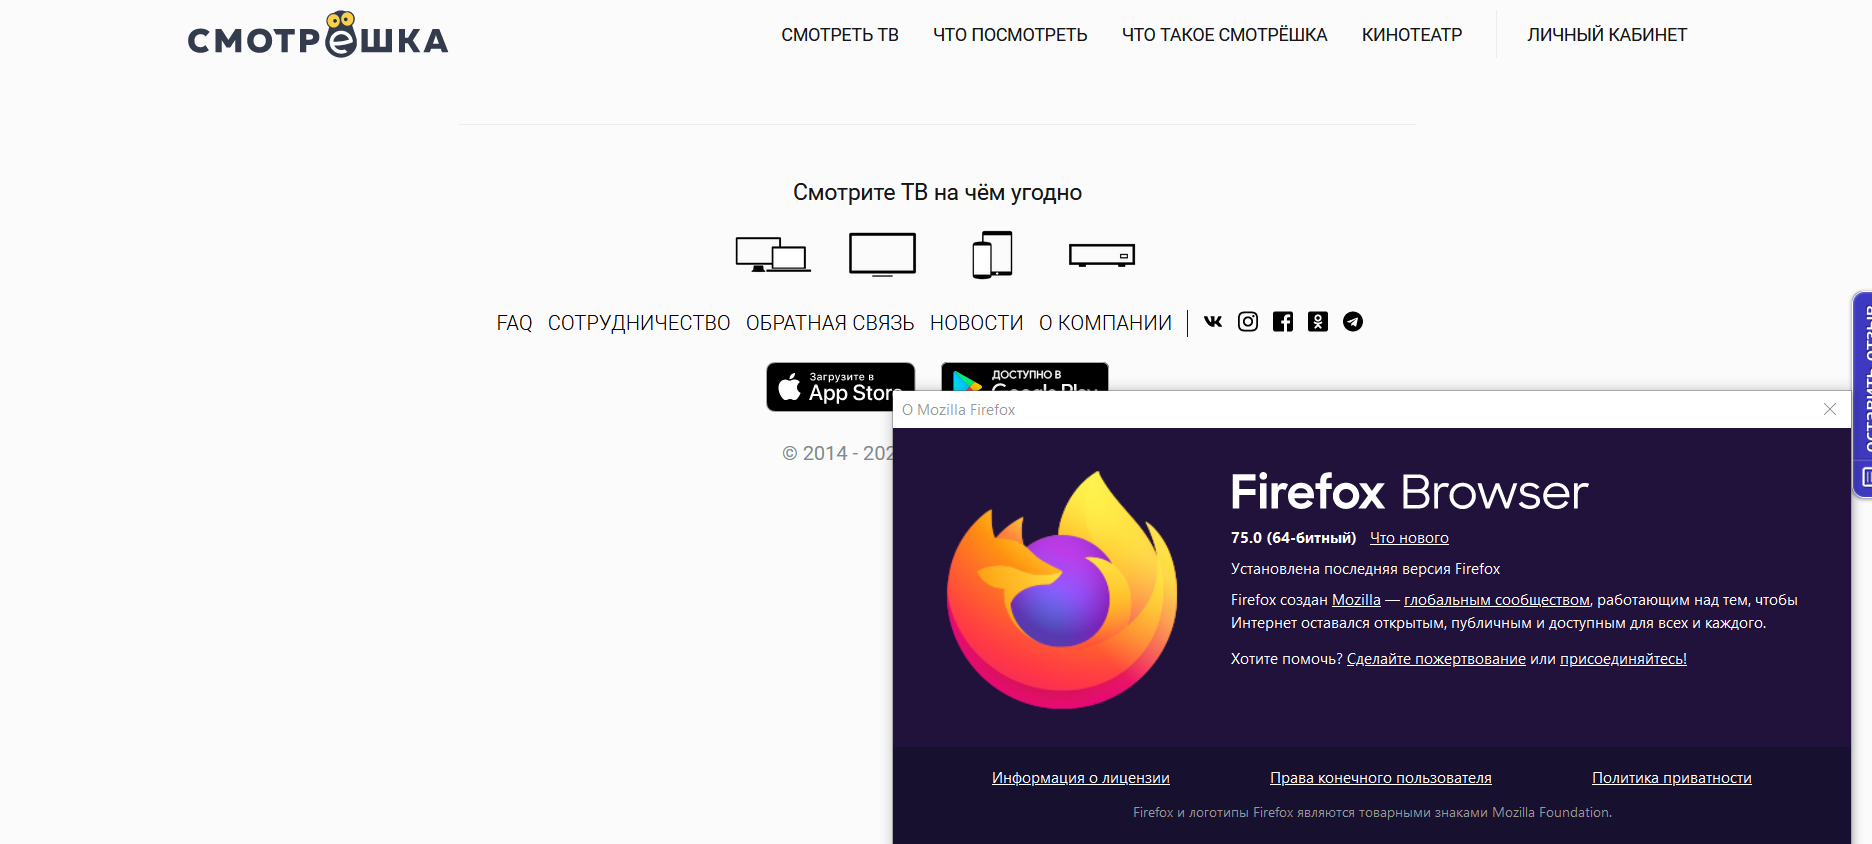Open the Odnoklassniki social icon
This screenshot has width=1872, height=844.
pos(1318,321)
